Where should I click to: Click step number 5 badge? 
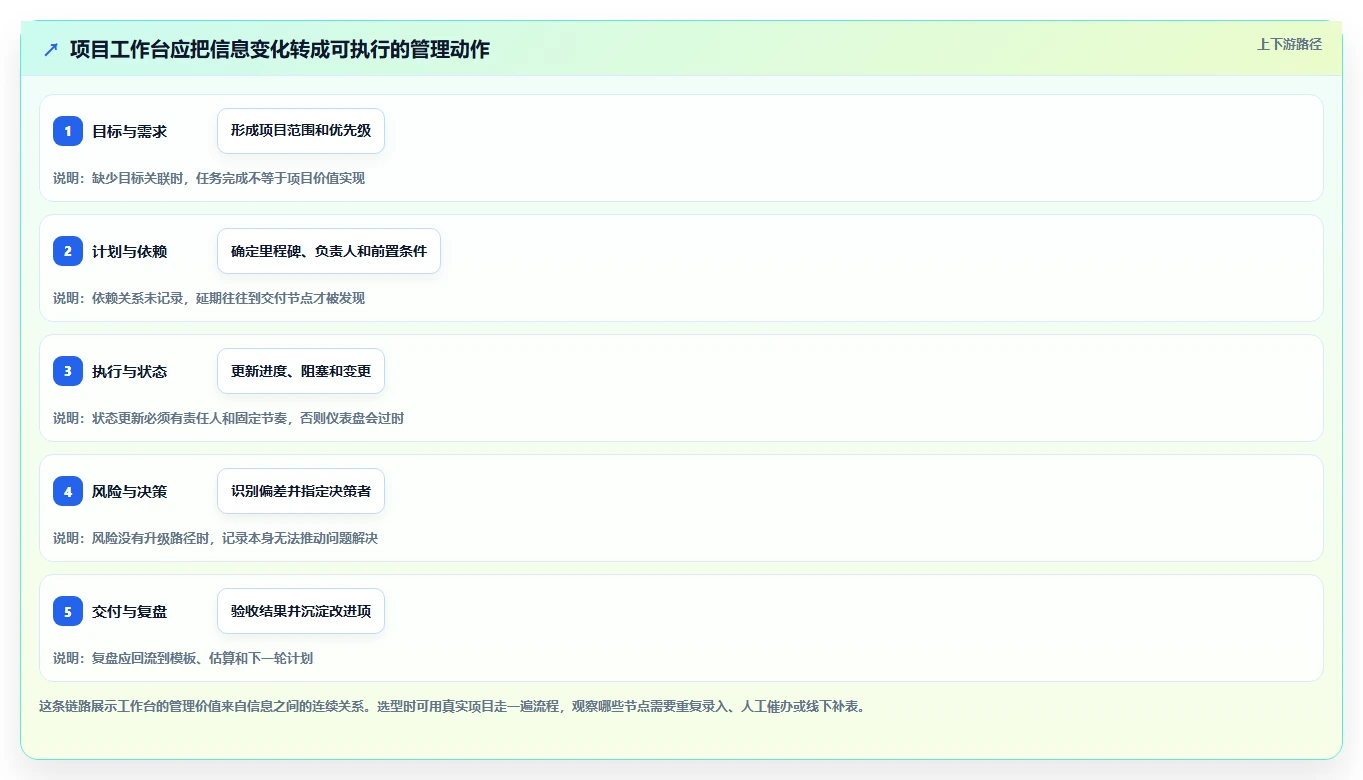pos(68,611)
